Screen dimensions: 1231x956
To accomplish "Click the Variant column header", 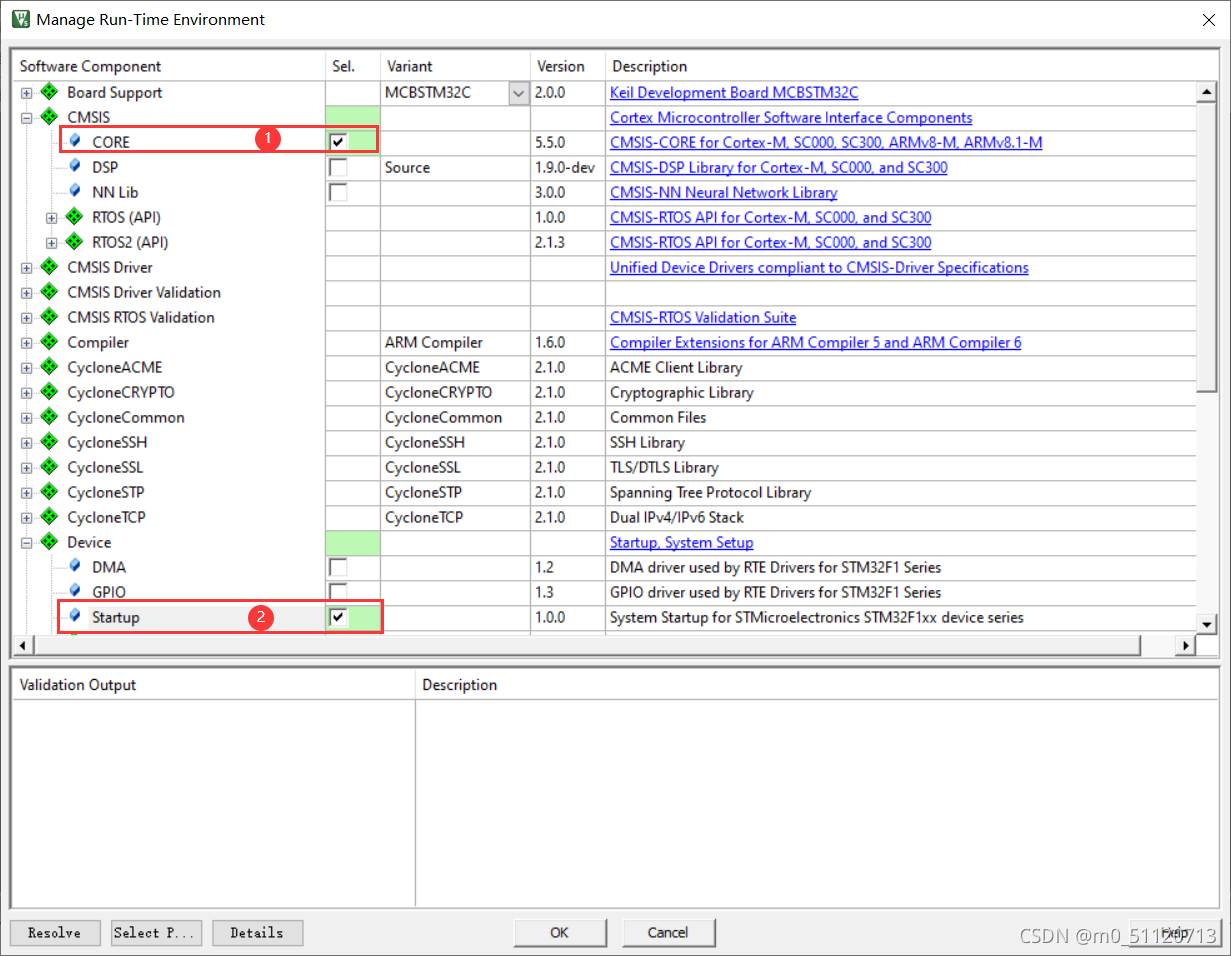I will coord(455,66).
